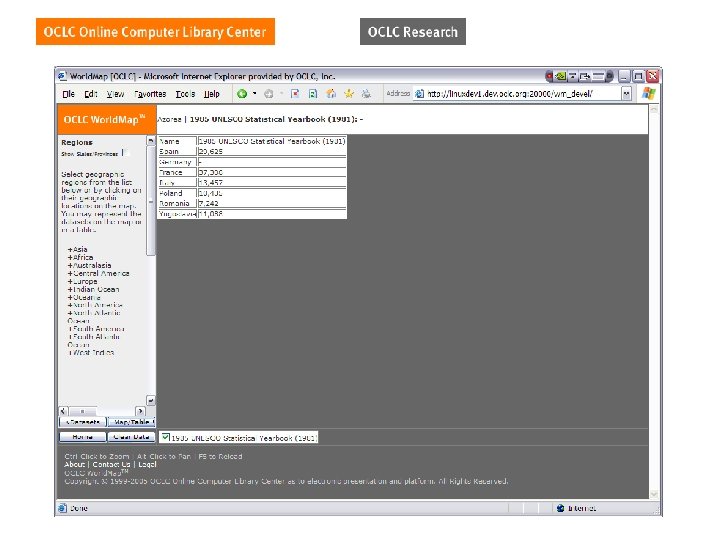Click the page scrollbar down arrow
The image size is (720, 540).
pos(654,494)
